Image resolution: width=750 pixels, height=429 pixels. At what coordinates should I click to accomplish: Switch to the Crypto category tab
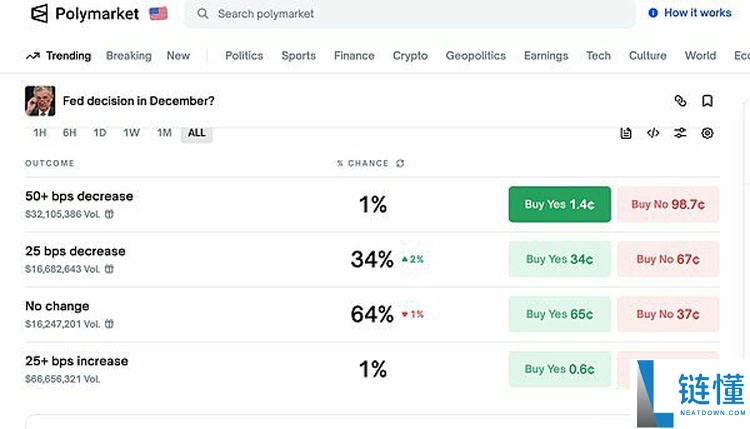(410, 56)
